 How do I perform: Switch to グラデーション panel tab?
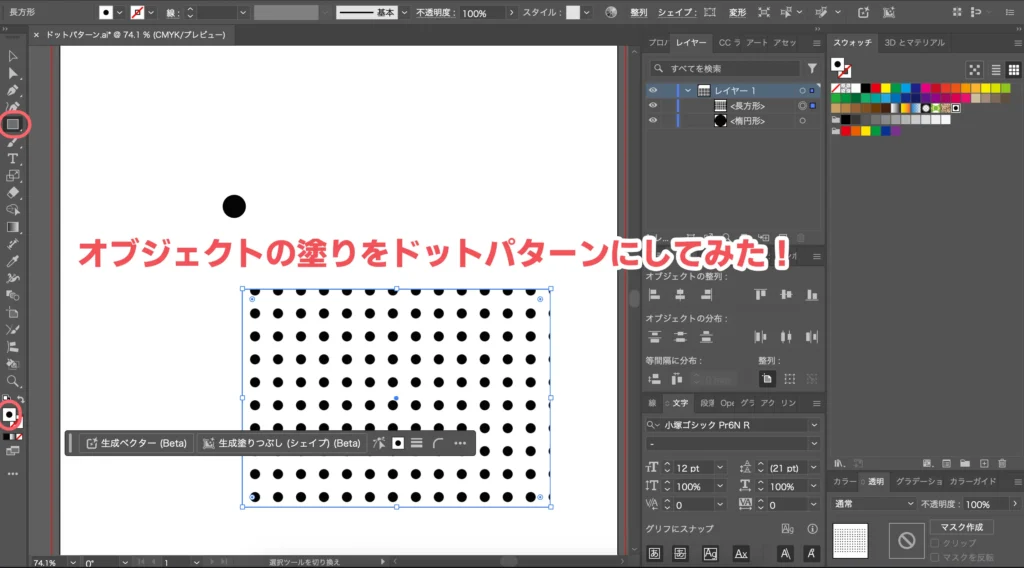click(x=919, y=482)
